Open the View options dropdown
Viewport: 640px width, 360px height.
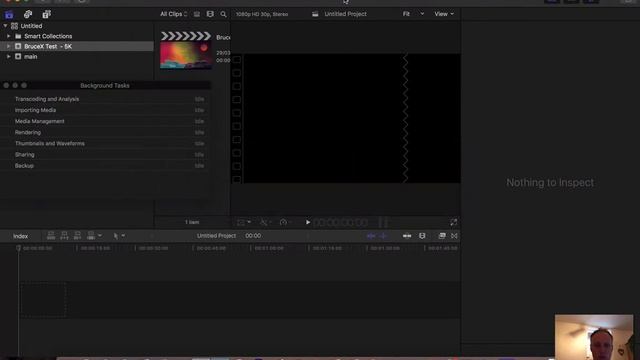[444, 14]
